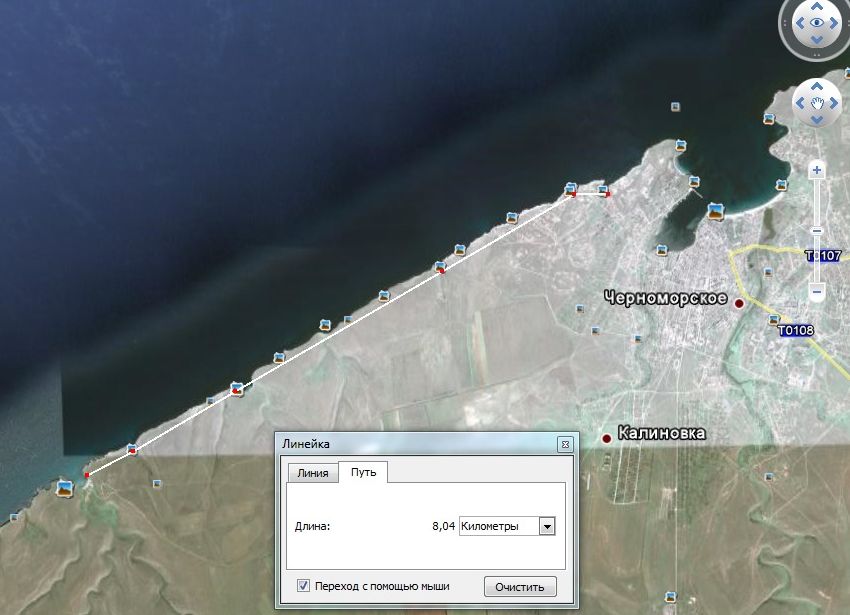Switch to the Линия tab
Screen dimensions: 850x615
(312, 472)
